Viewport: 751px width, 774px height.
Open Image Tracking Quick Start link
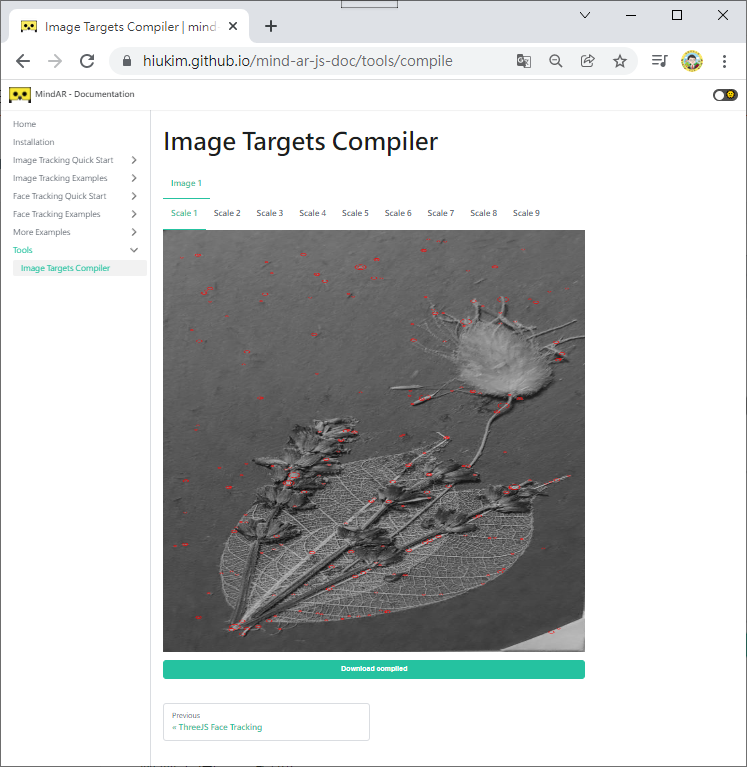pyautogui.click(x=63, y=160)
